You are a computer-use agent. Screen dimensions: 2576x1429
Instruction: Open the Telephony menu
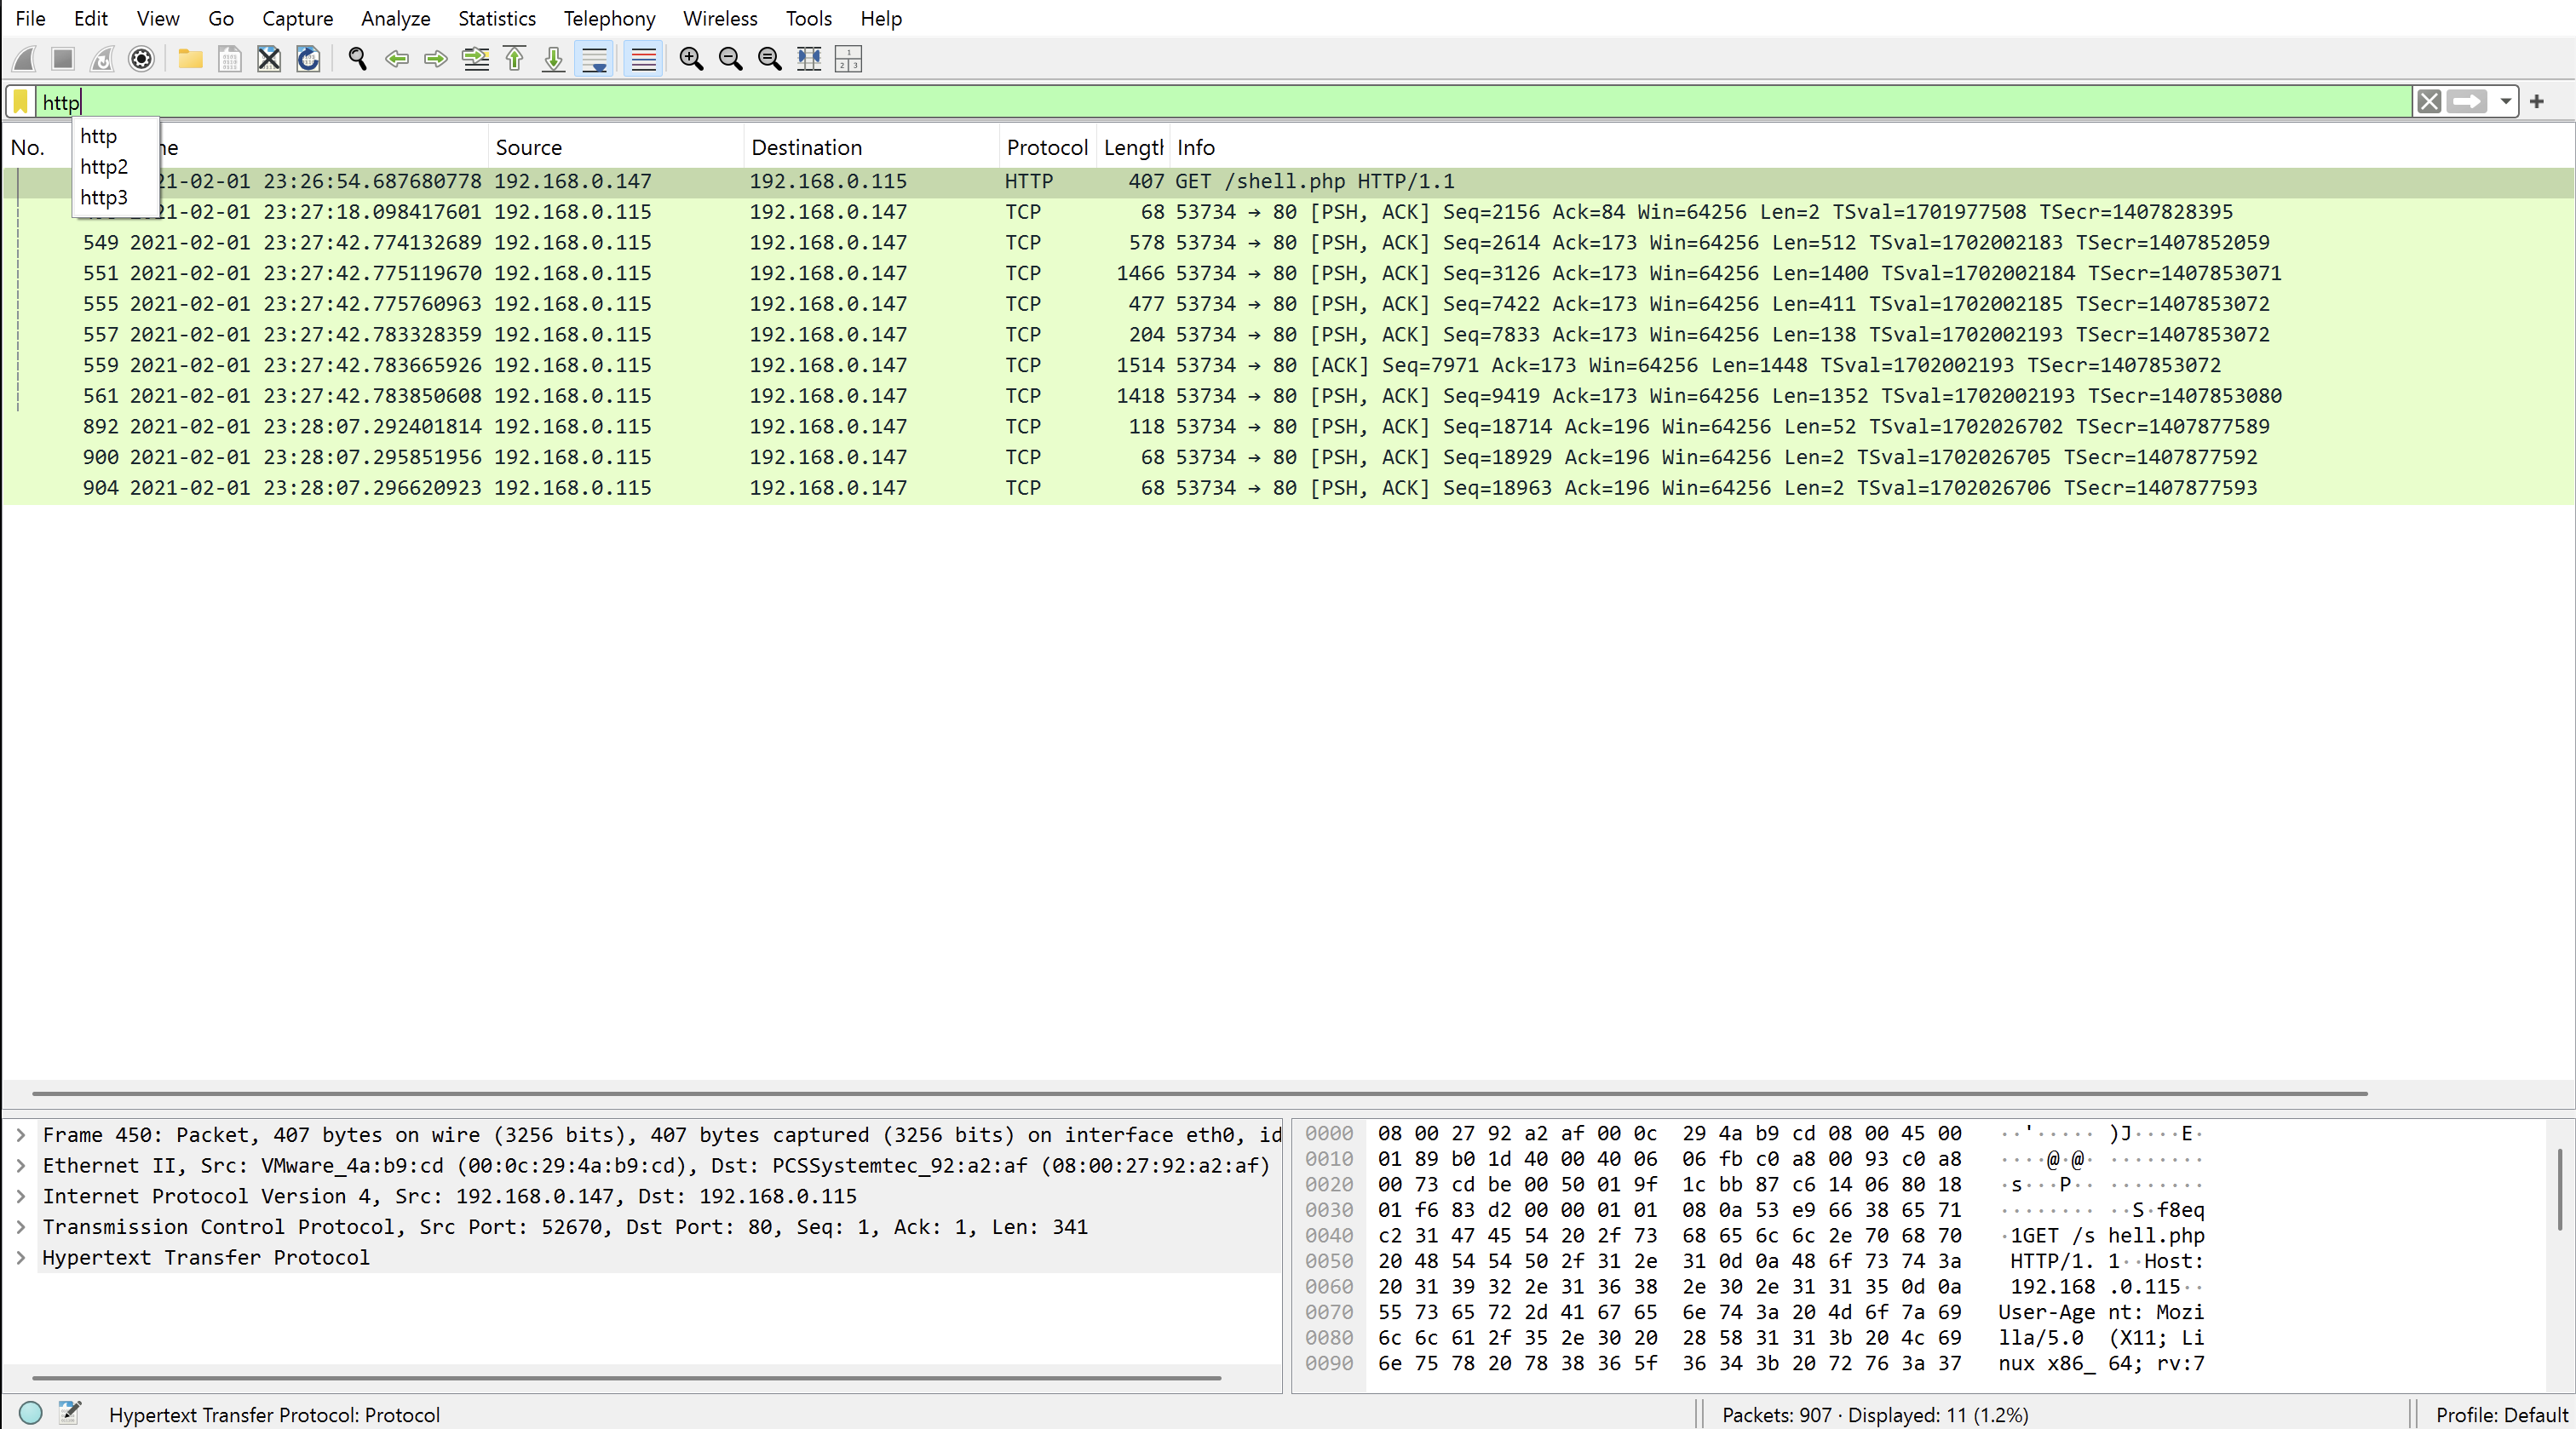609,18
